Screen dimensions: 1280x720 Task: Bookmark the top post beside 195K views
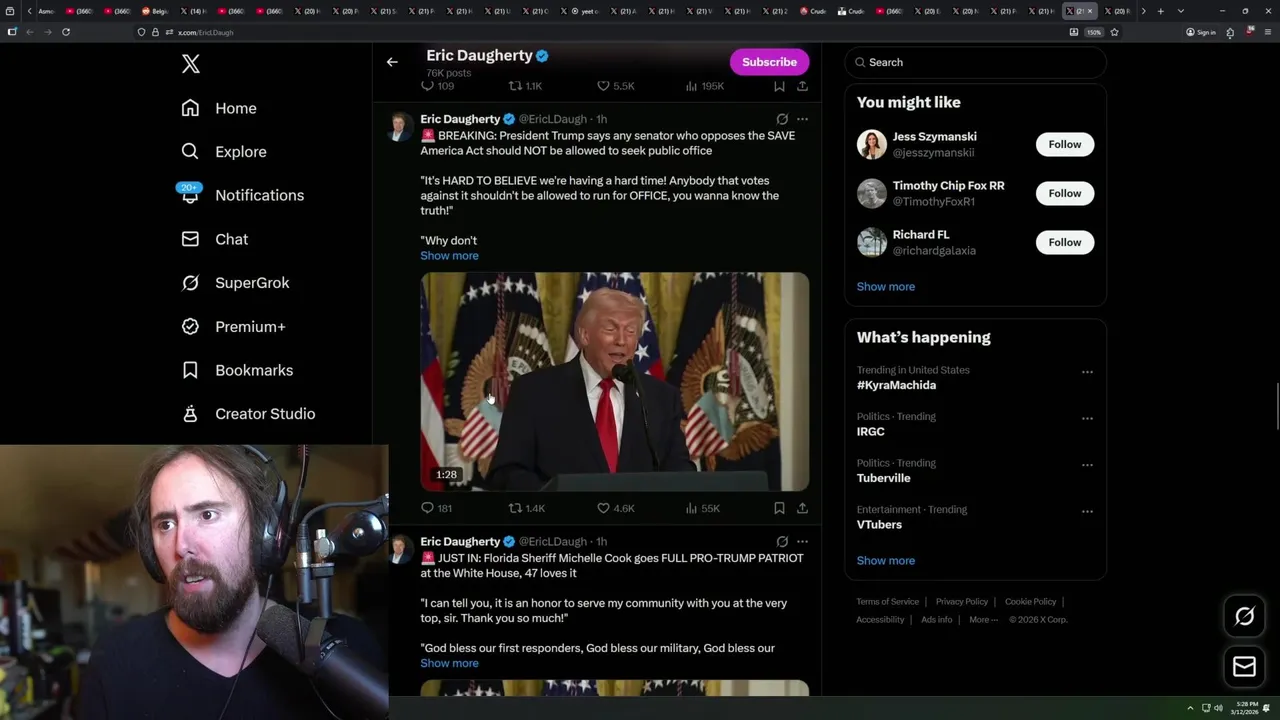point(779,86)
